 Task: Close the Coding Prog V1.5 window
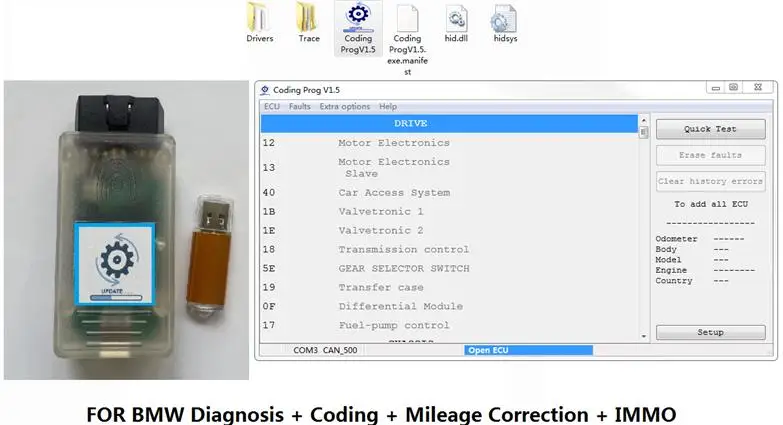pos(758,88)
